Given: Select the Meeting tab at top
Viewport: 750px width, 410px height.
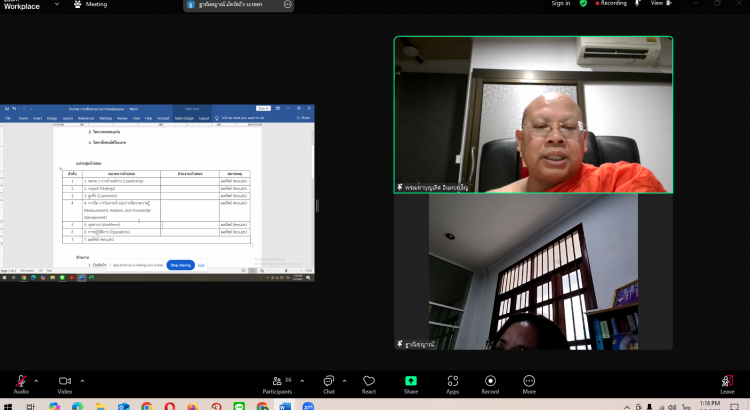Looking at the screenshot, I should point(90,4).
